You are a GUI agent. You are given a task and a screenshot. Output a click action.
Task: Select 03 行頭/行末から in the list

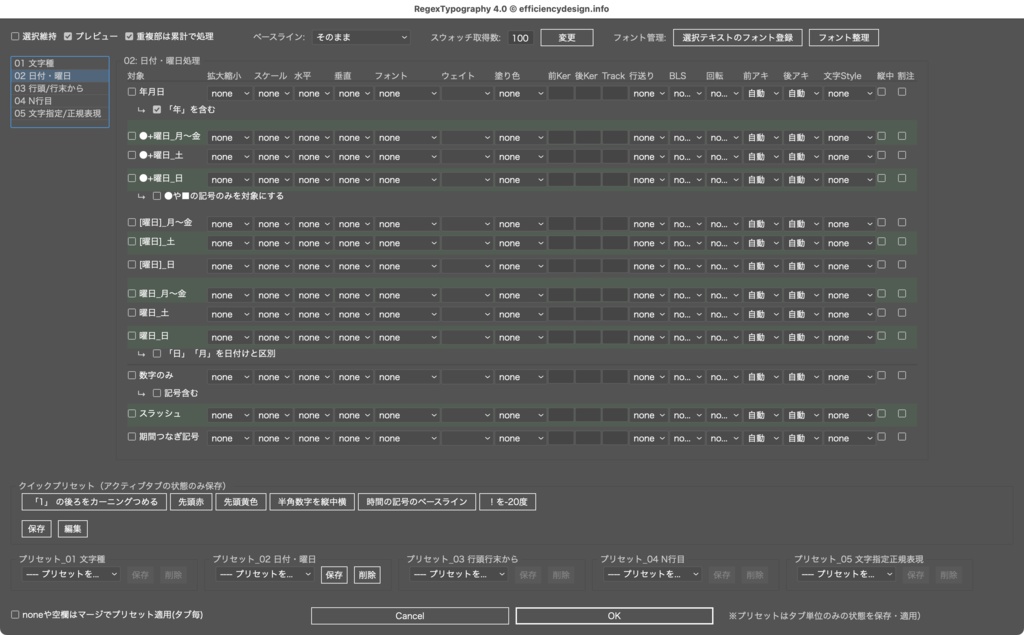click(x=60, y=88)
